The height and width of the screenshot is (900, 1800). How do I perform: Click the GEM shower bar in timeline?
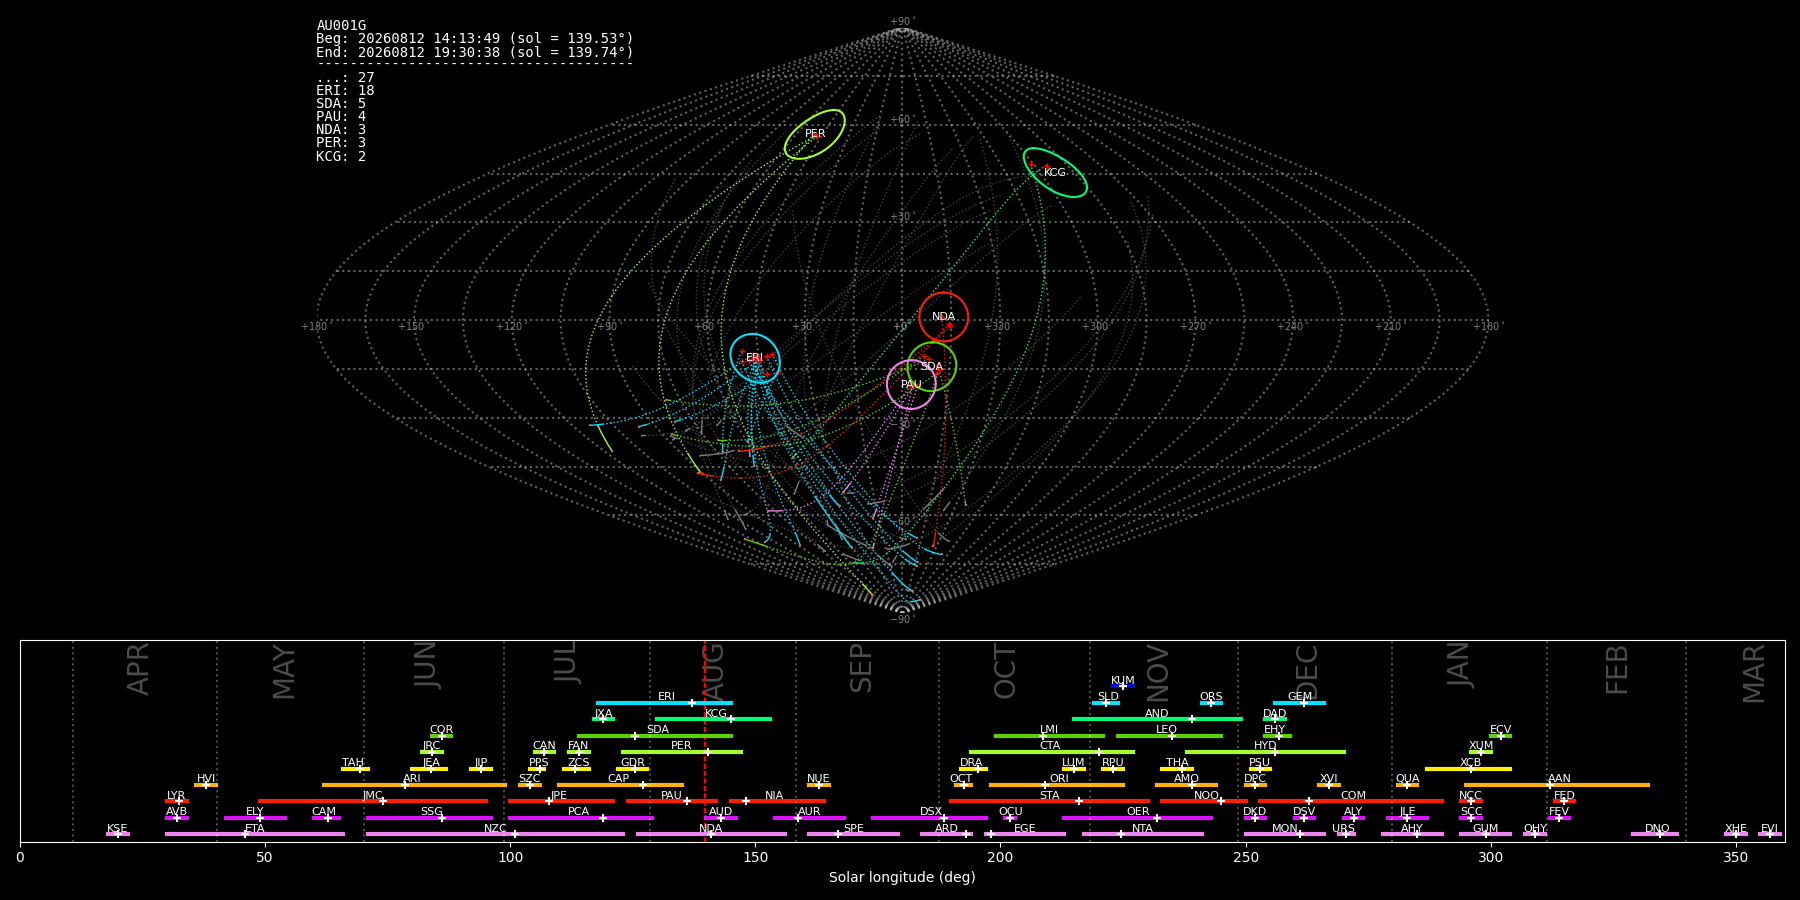(x=1299, y=703)
